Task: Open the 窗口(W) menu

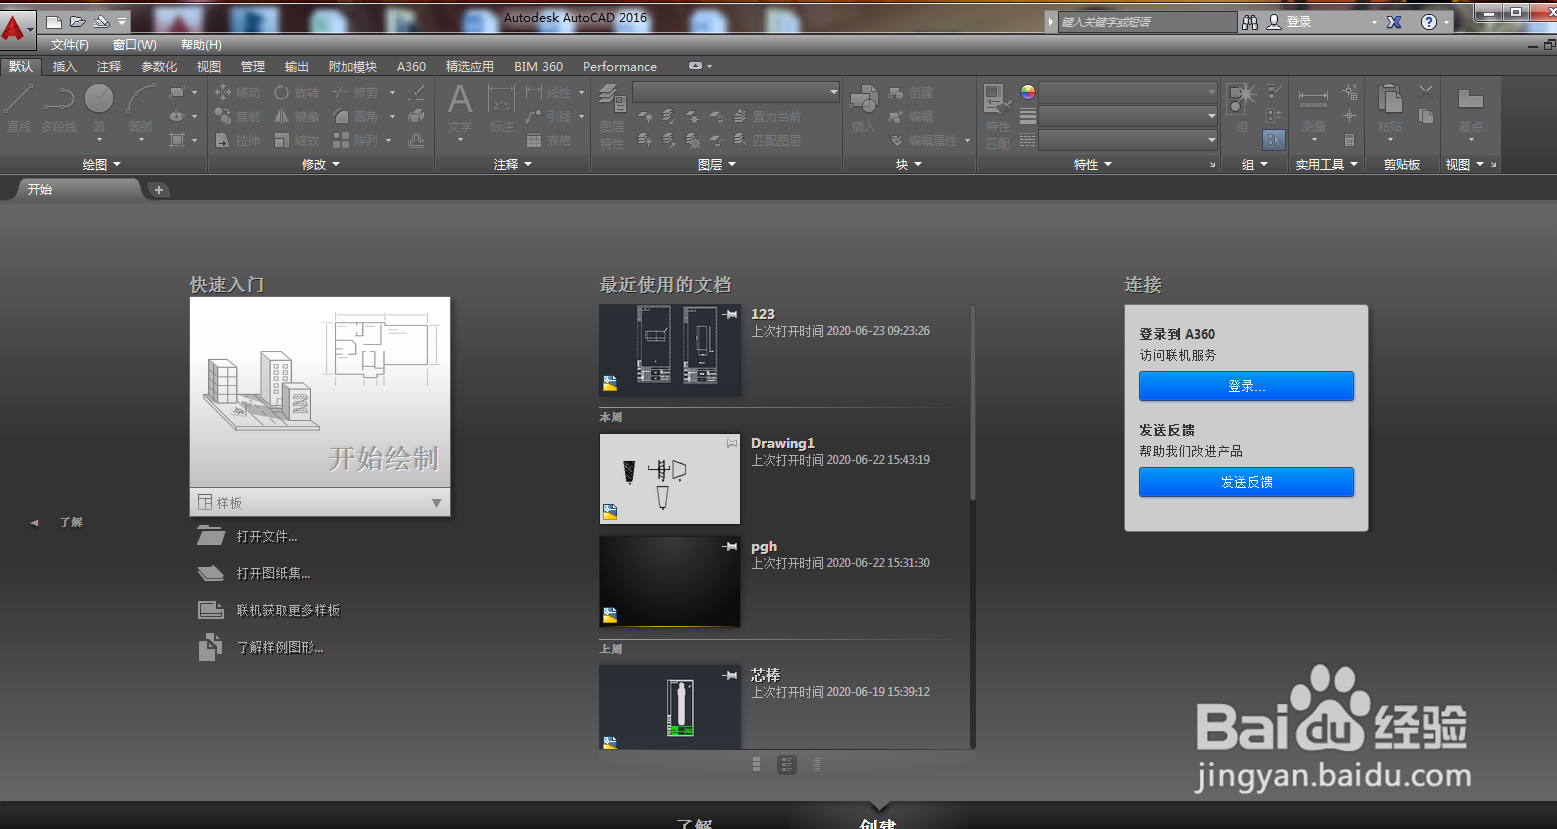Action: [x=134, y=45]
